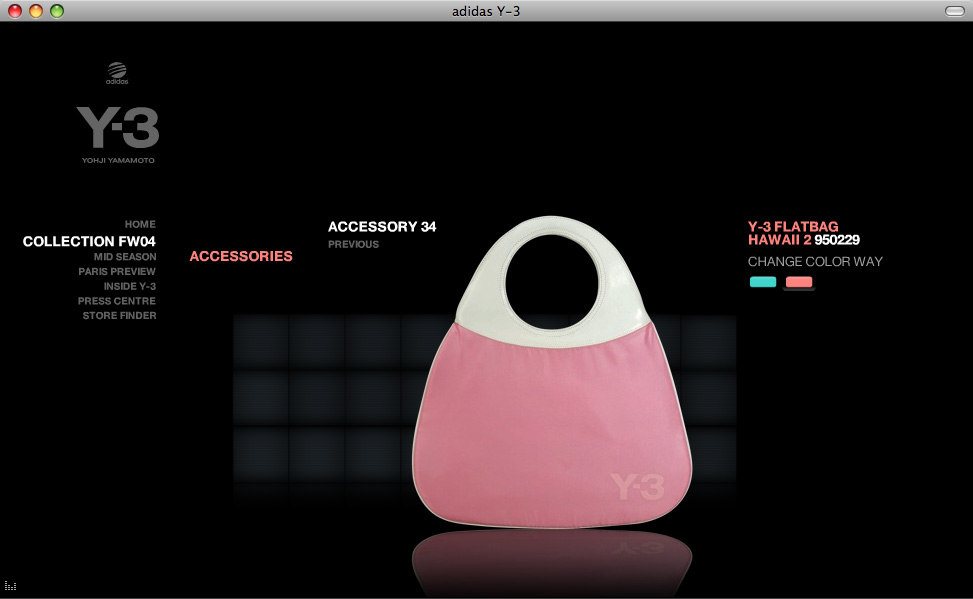This screenshot has height=599, width=973.
Task: Click the Y-3 FLATBAG HAWAII 2 title
Action: tap(793, 233)
